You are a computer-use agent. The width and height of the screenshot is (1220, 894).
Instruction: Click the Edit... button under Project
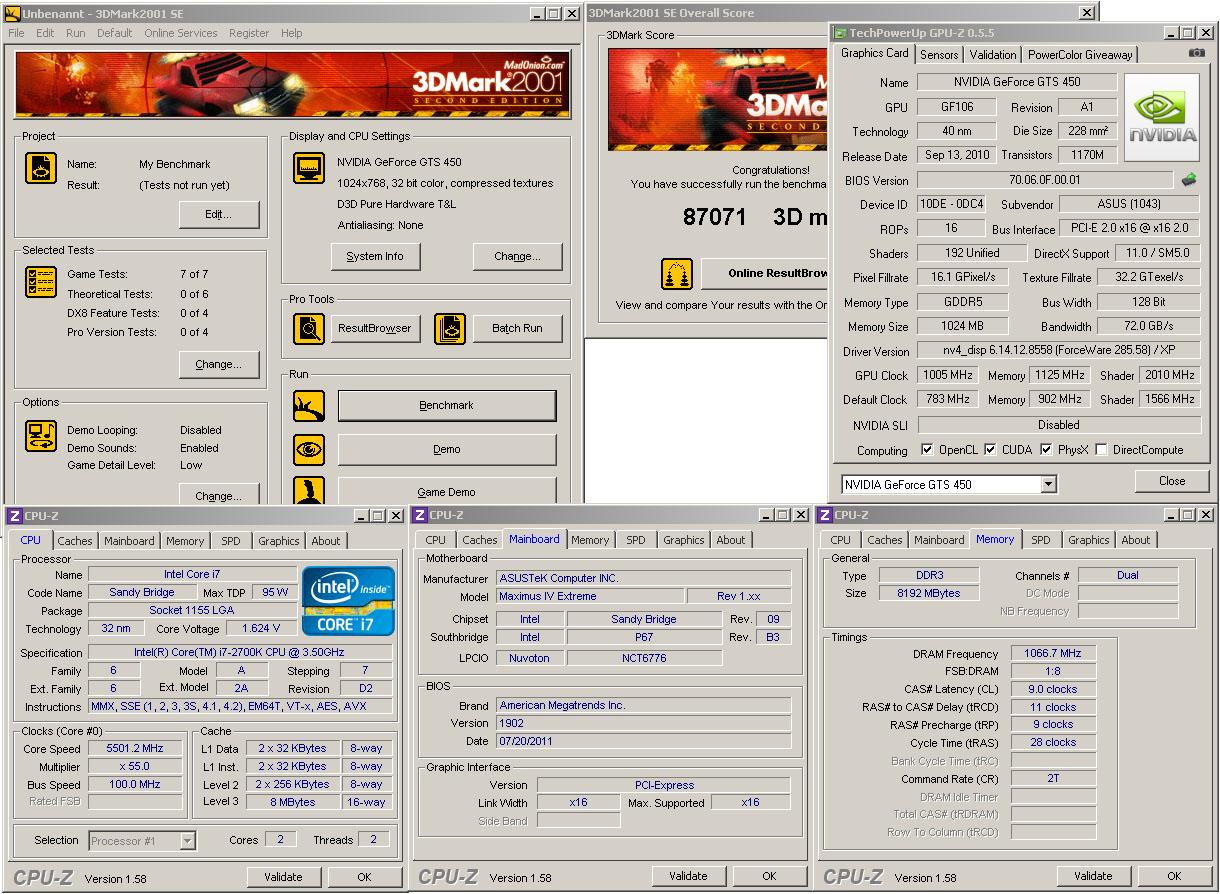coord(219,215)
